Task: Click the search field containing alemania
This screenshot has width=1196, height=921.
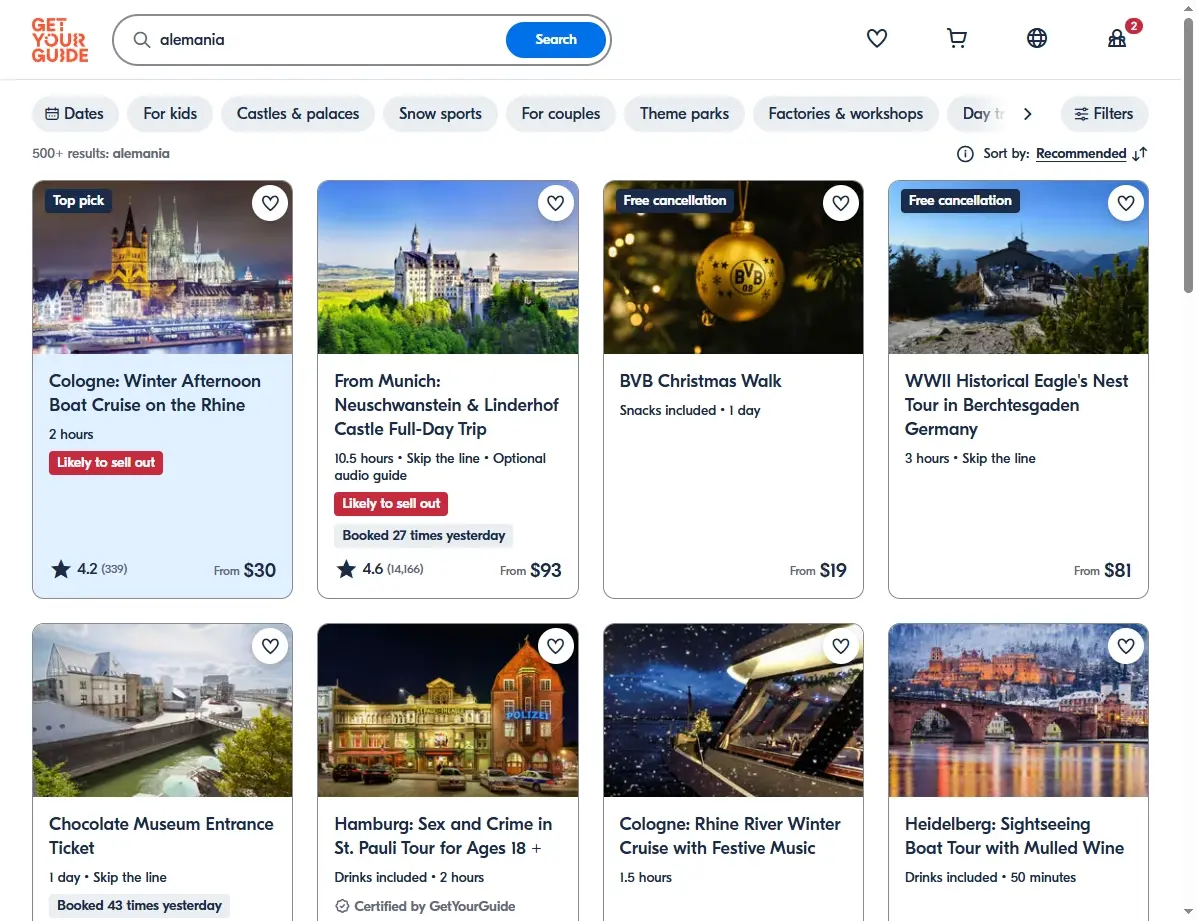Action: click(x=328, y=40)
